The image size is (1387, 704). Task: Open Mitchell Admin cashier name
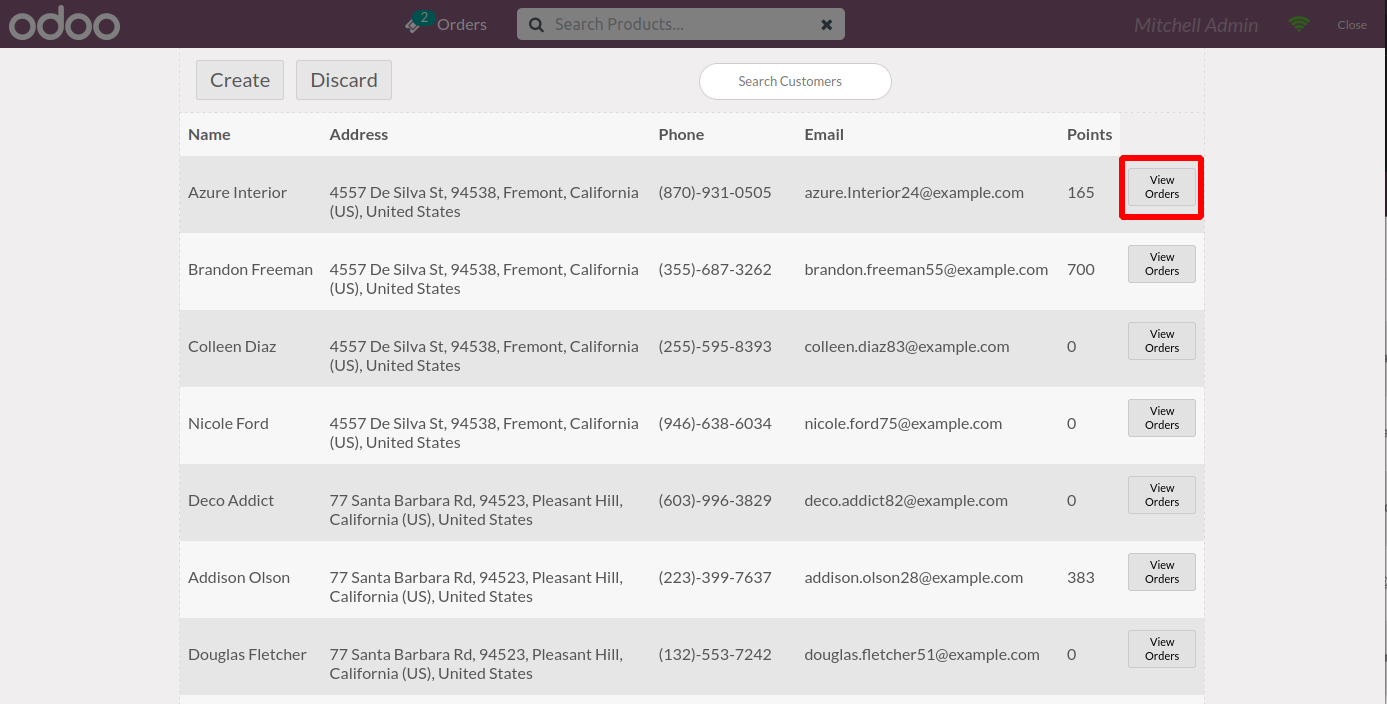1196,25
